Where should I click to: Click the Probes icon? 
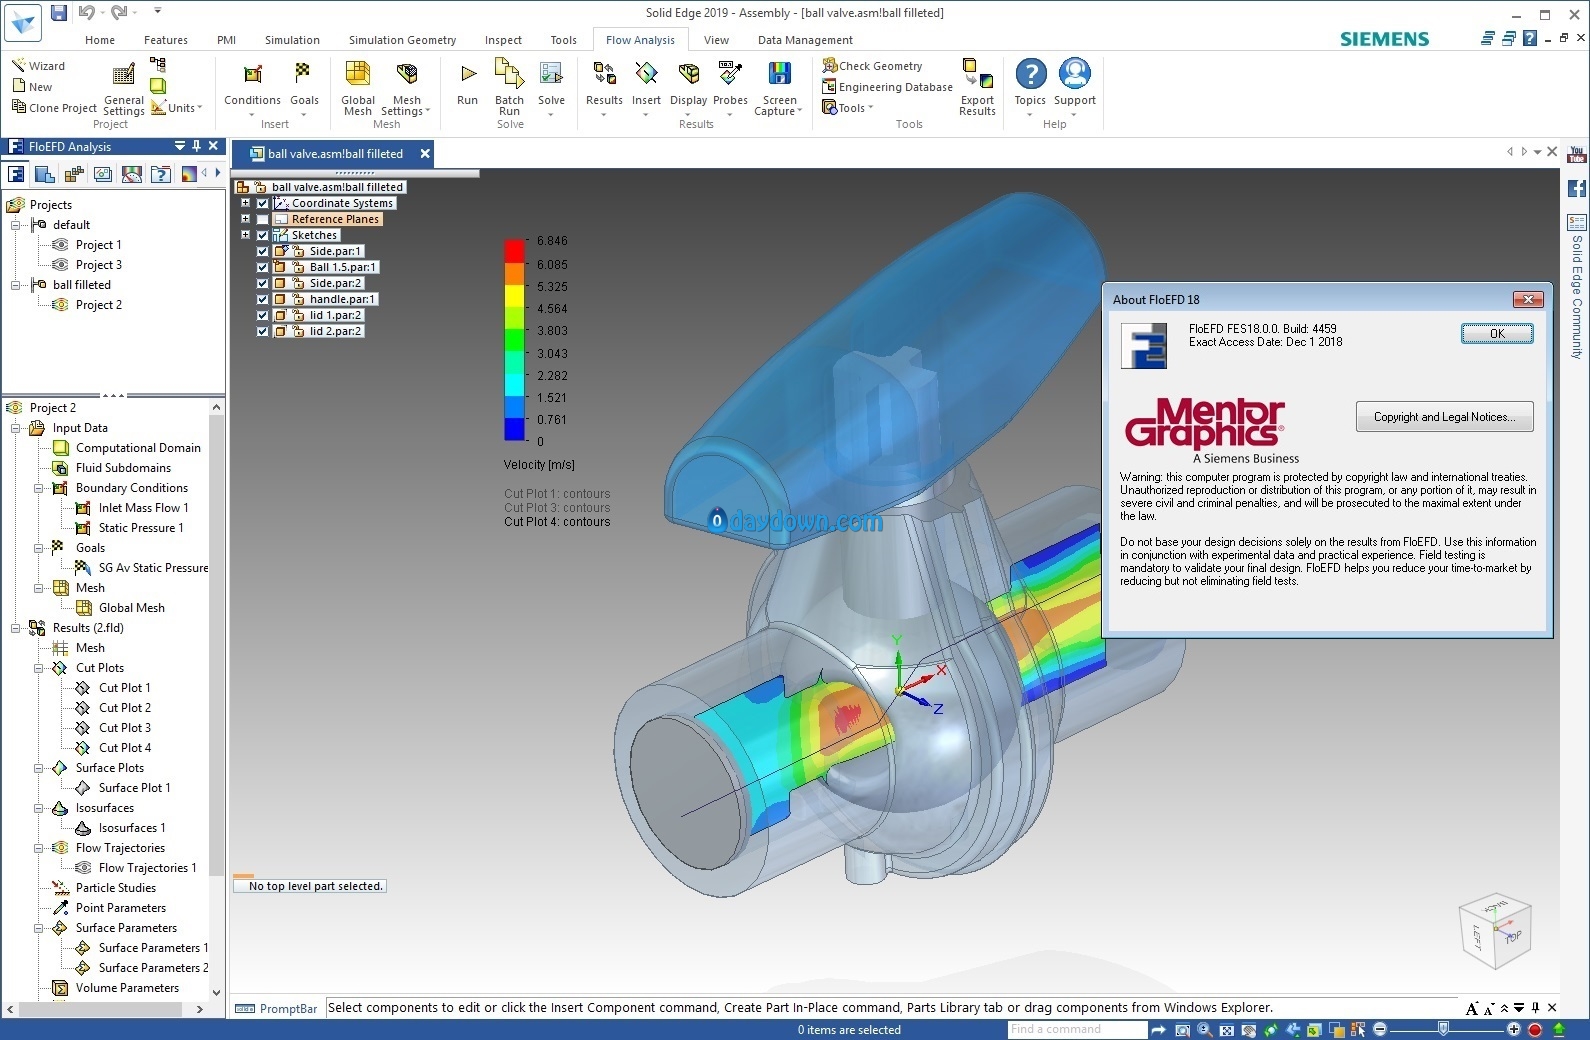point(730,73)
